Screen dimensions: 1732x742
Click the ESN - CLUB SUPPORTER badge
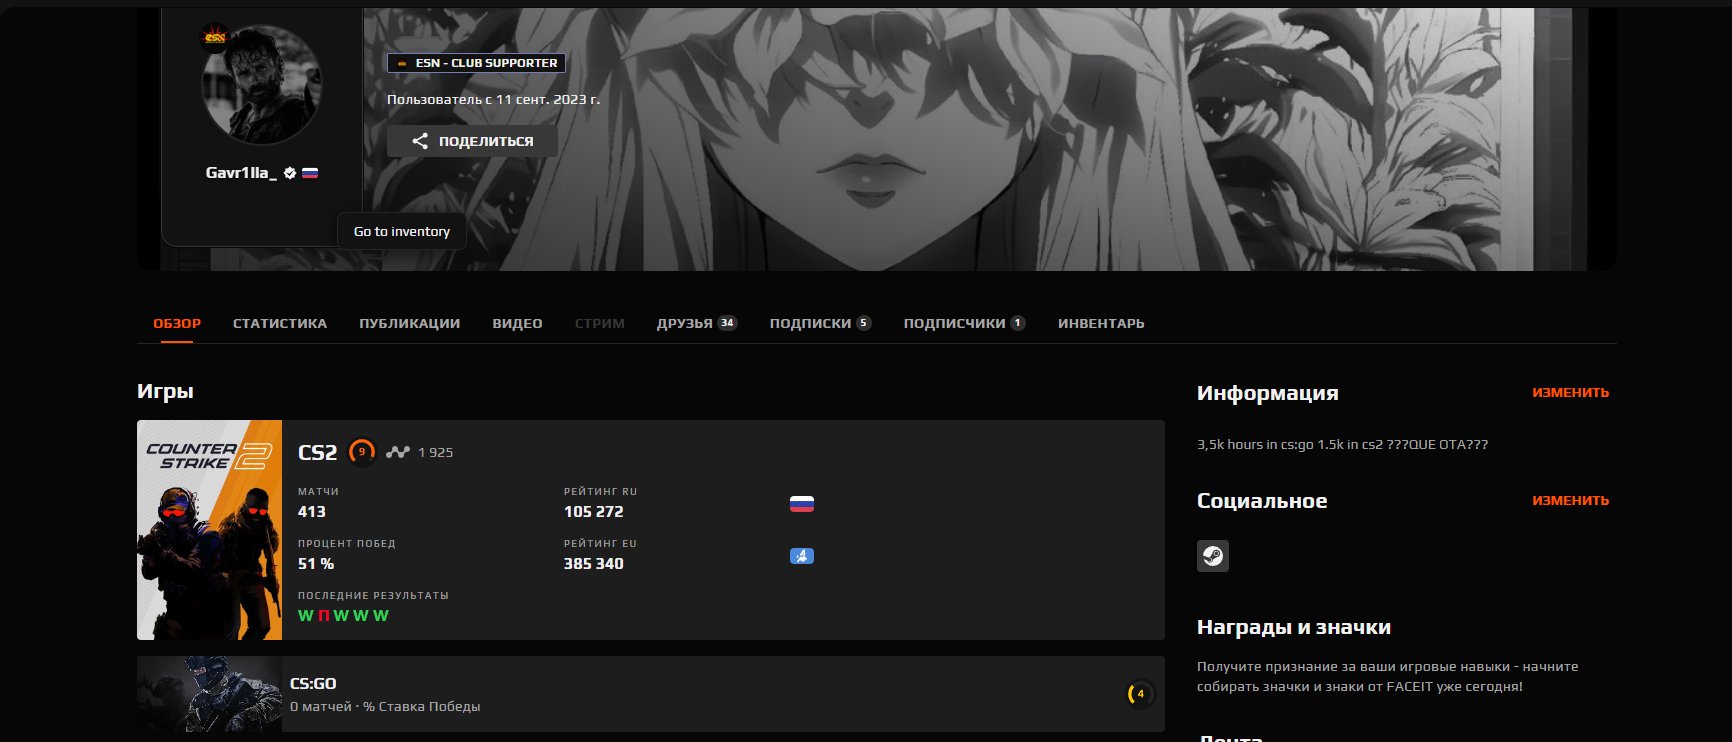[477, 63]
